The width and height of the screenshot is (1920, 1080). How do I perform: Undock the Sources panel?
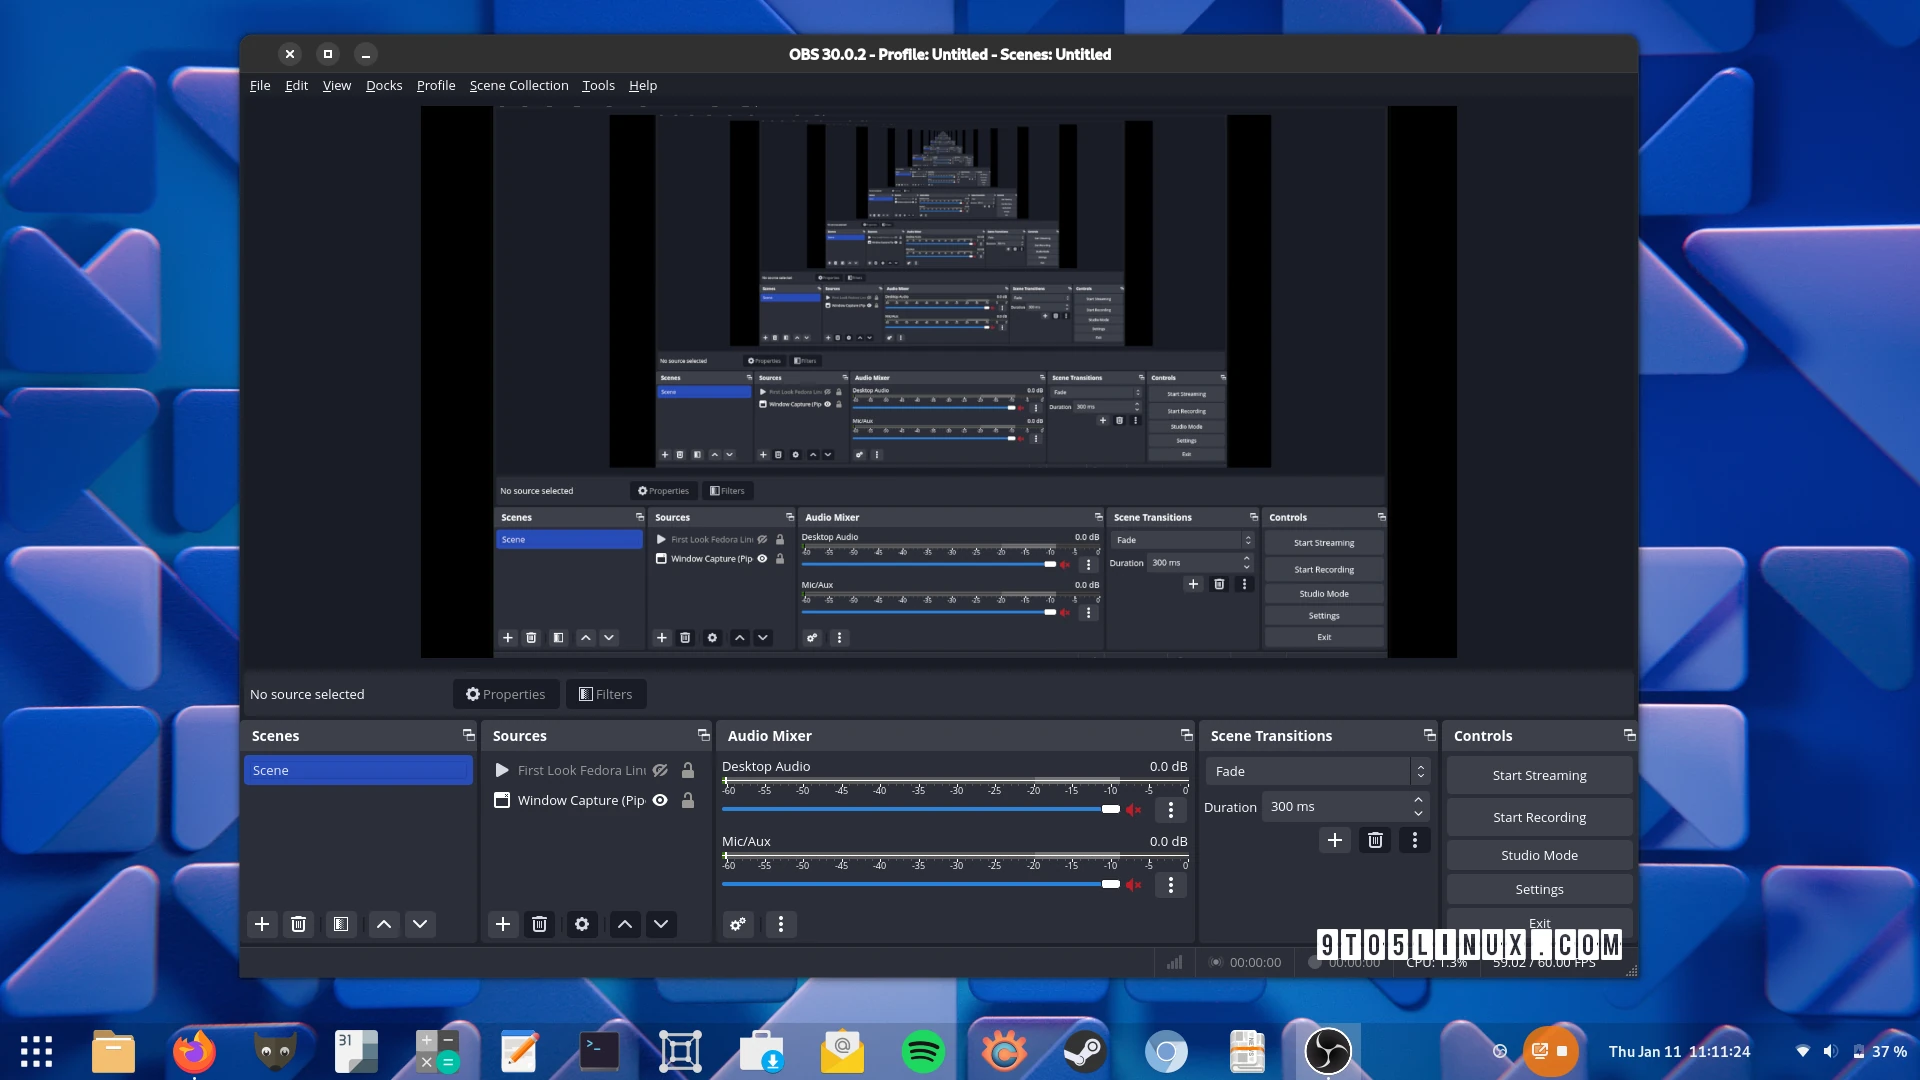pos(704,735)
